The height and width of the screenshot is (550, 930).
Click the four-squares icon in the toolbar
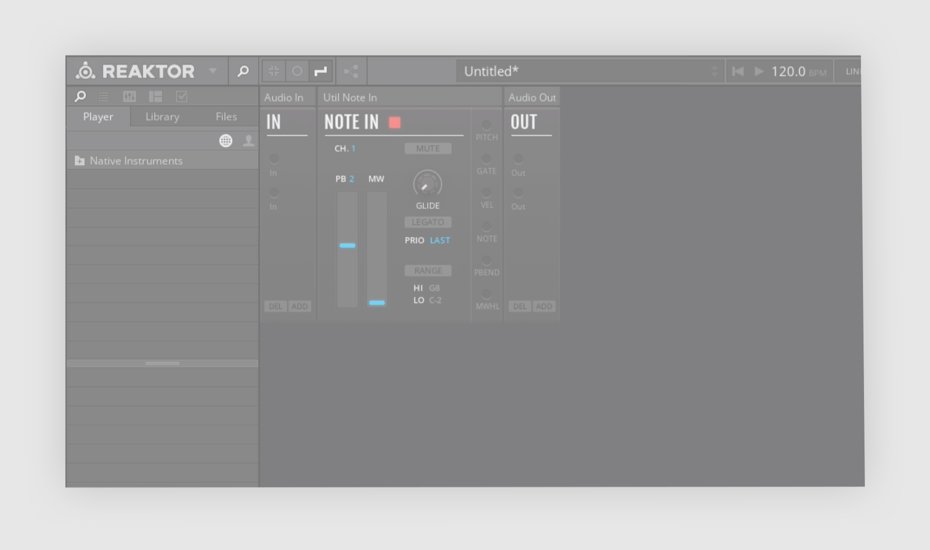click(x=274, y=71)
